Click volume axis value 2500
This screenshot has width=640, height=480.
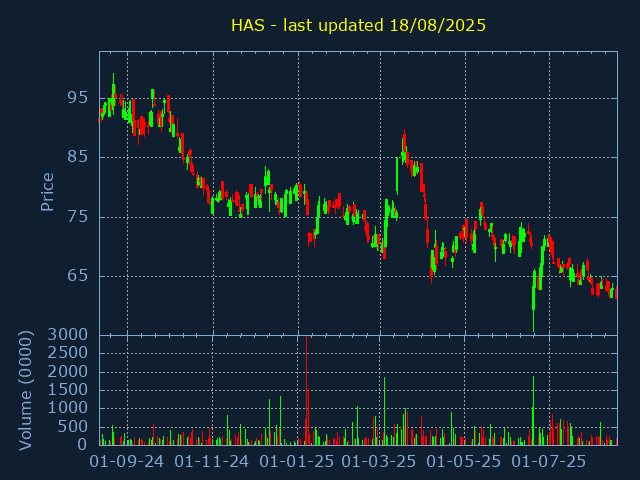pos(68,353)
